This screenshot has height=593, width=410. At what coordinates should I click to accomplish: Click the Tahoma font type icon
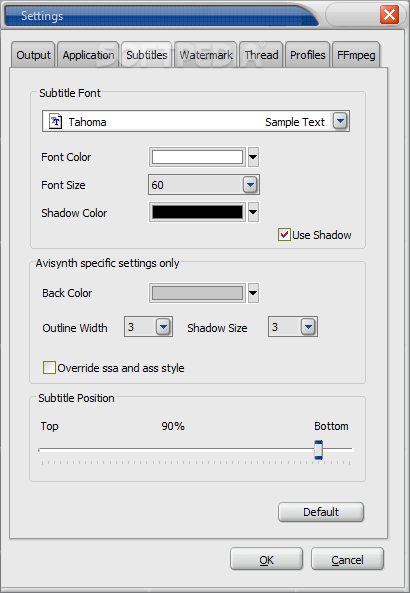[x=56, y=121]
